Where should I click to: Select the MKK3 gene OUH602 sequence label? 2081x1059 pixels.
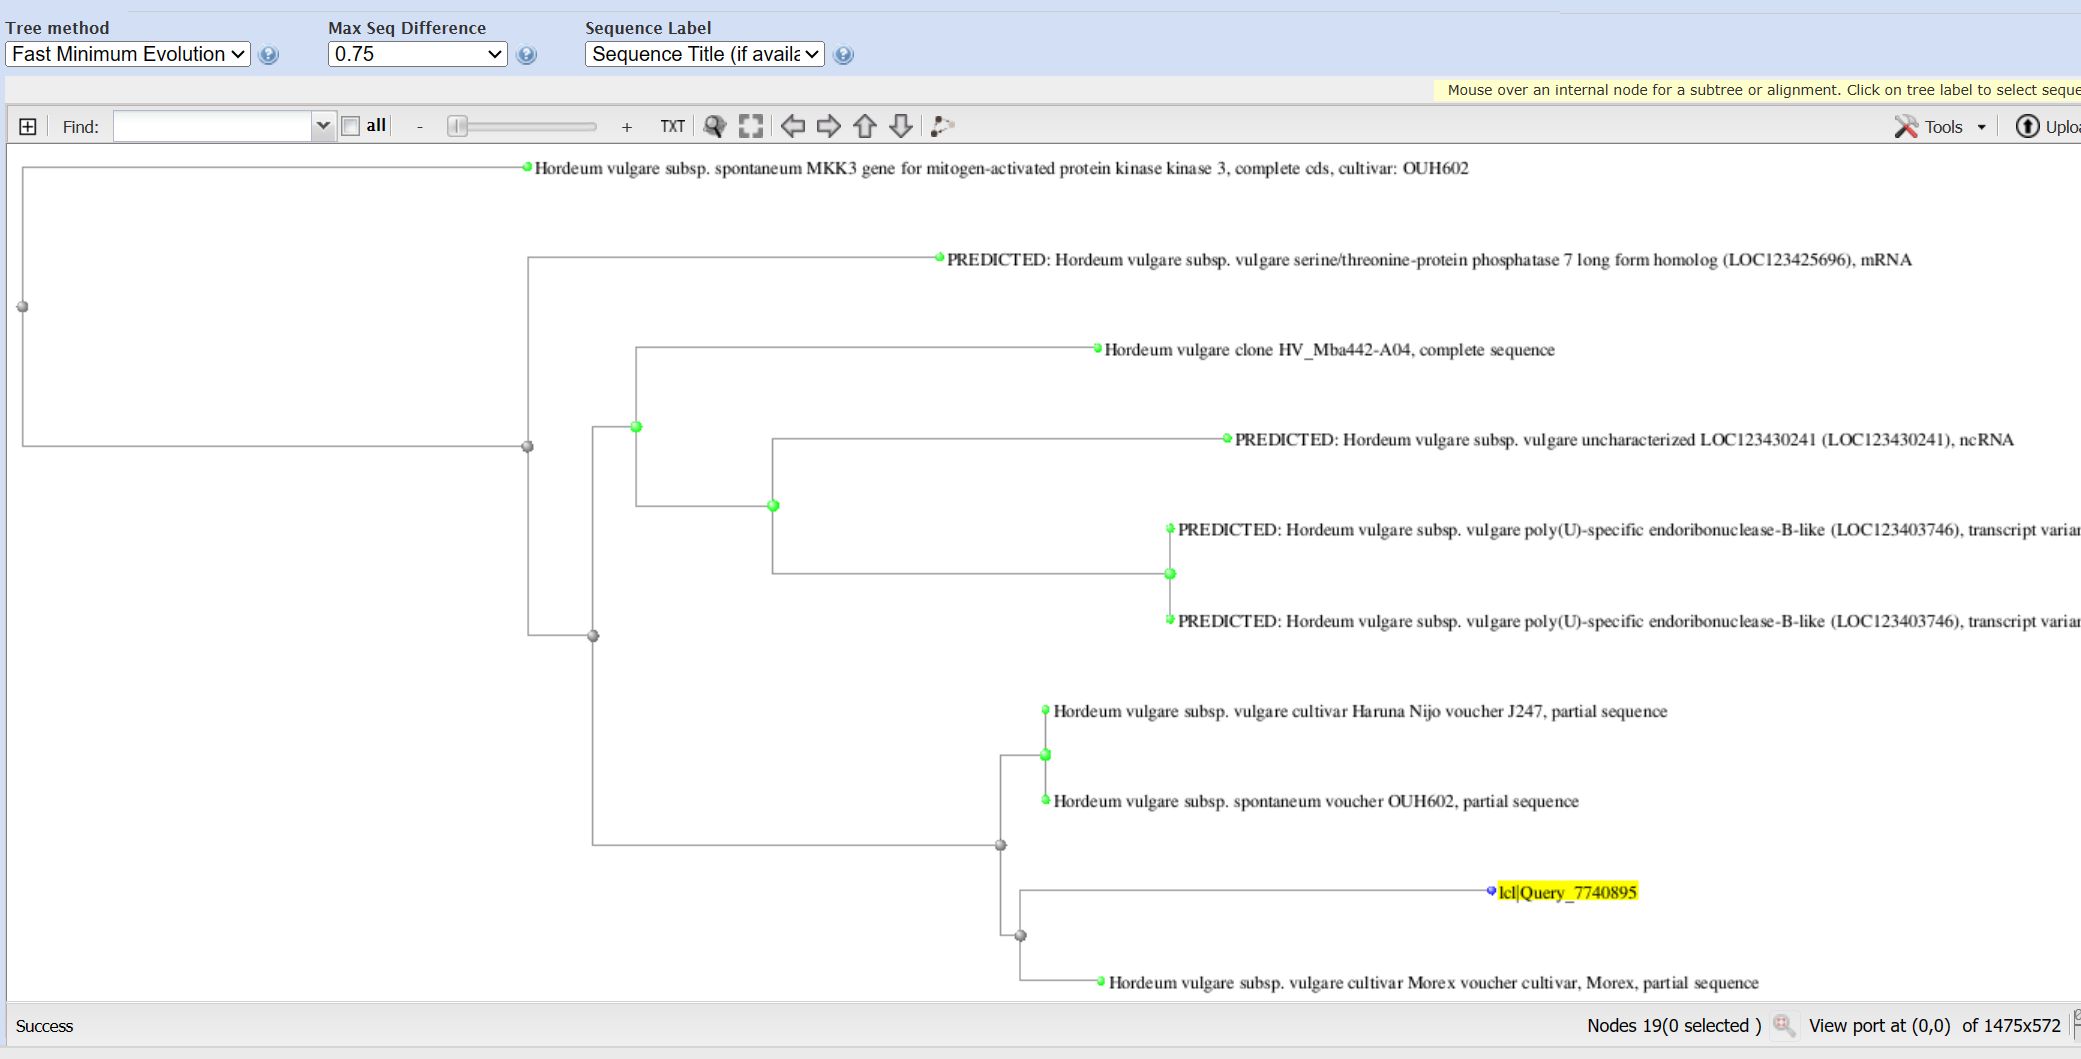[x=1001, y=168]
